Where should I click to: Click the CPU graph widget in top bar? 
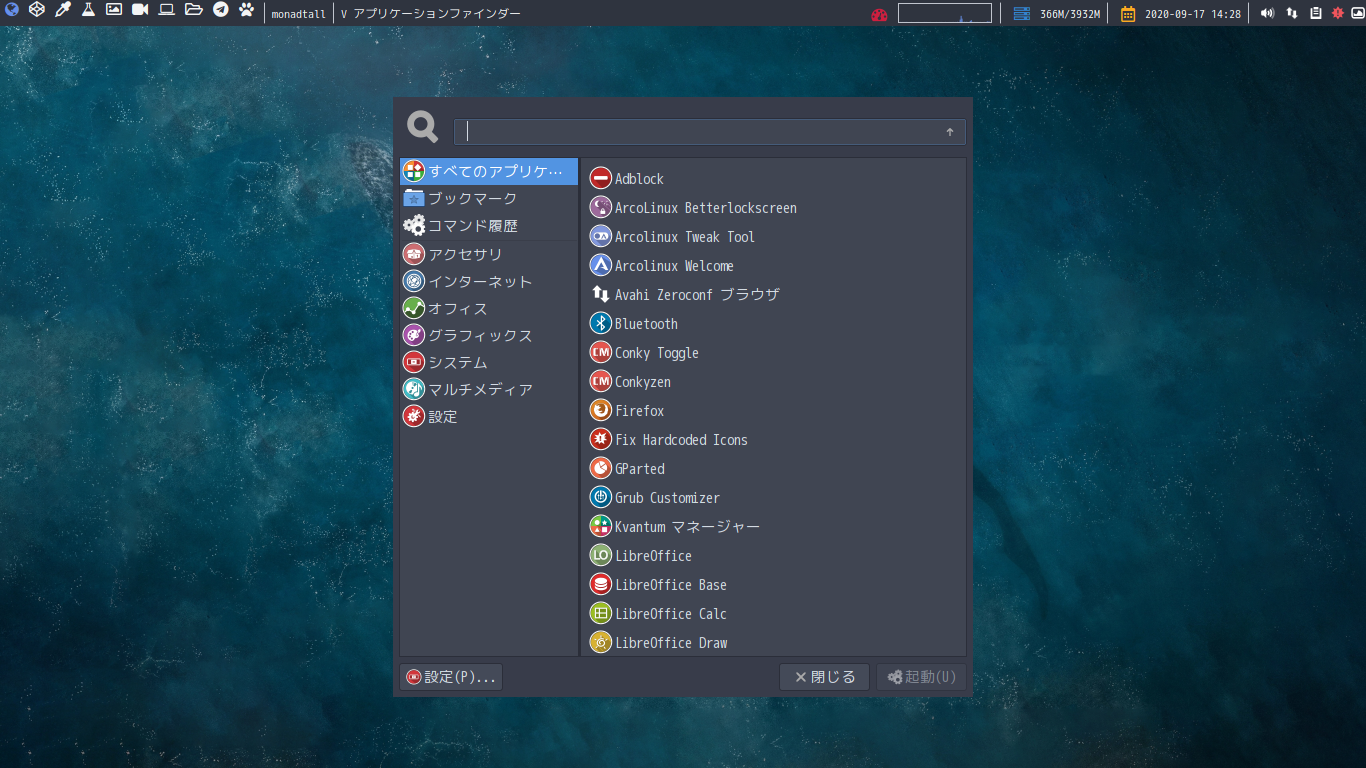point(945,13)
